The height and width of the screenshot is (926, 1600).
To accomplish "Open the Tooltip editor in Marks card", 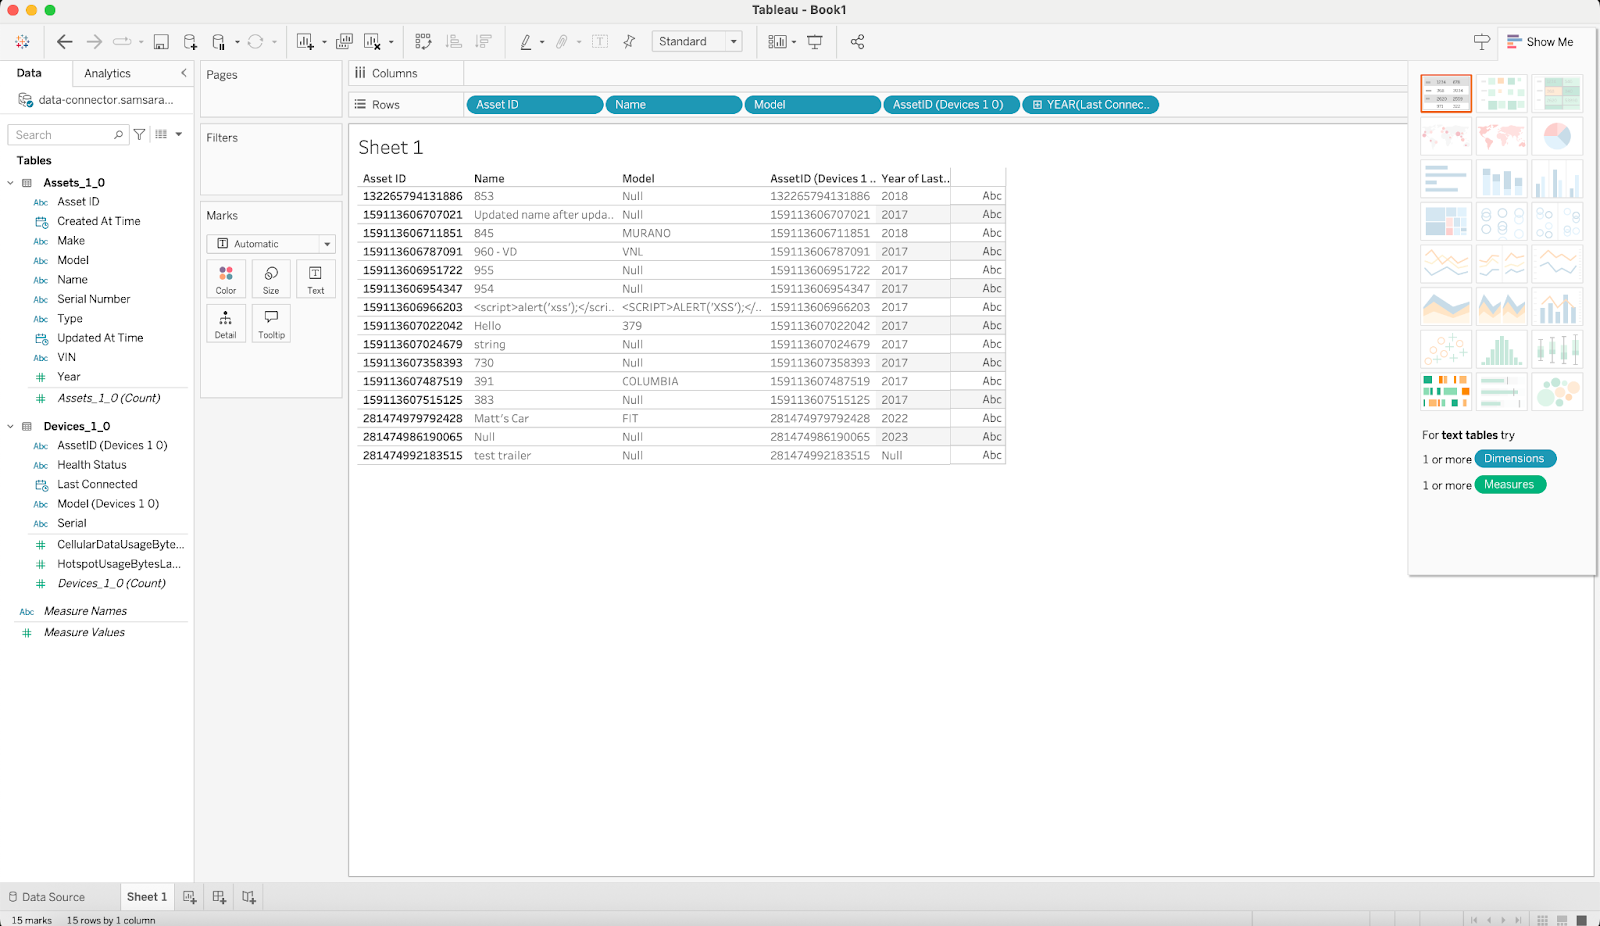I will [271, 323].
